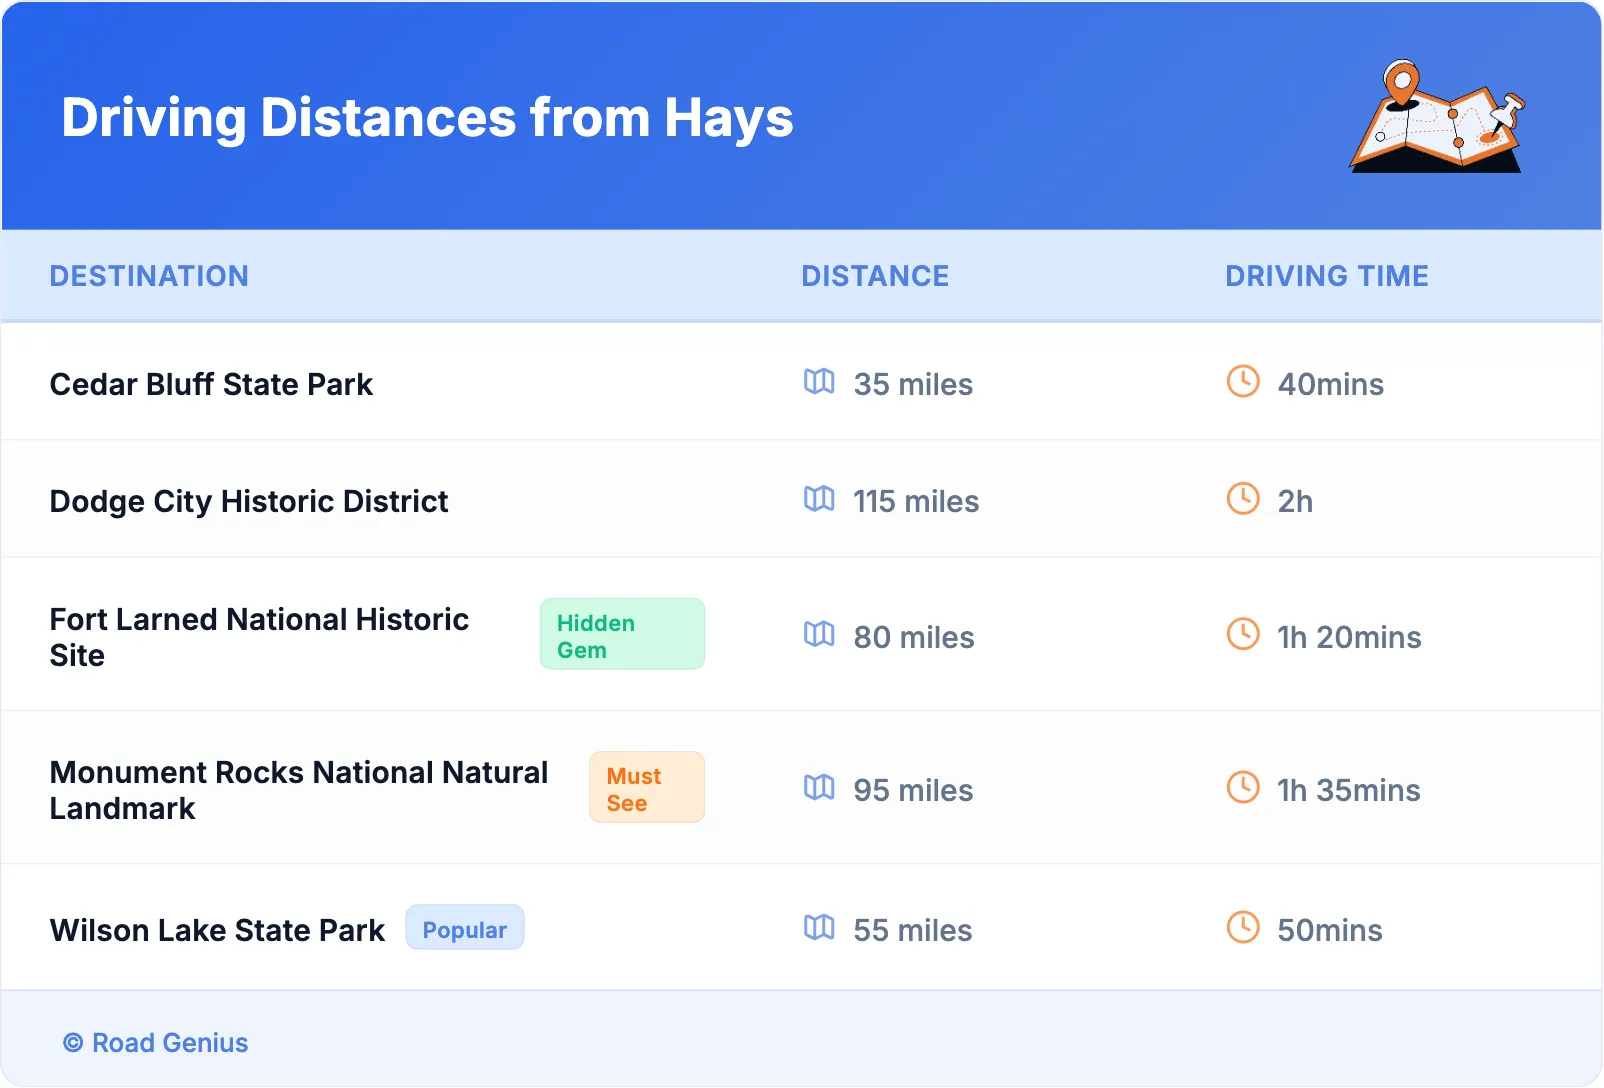Click the map with pins illustration
The width and height of the screenshot is (1604, 1088).
pos(1437,116)
